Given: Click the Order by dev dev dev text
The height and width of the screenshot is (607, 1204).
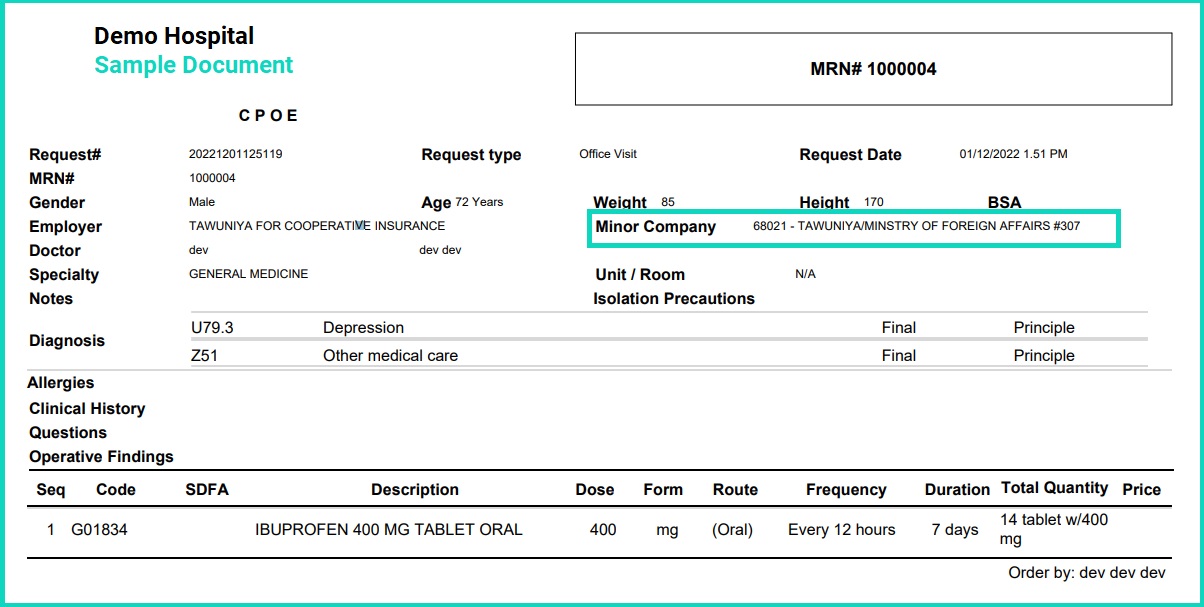Looking at the screenshot, I should (x=1086, y=574).
